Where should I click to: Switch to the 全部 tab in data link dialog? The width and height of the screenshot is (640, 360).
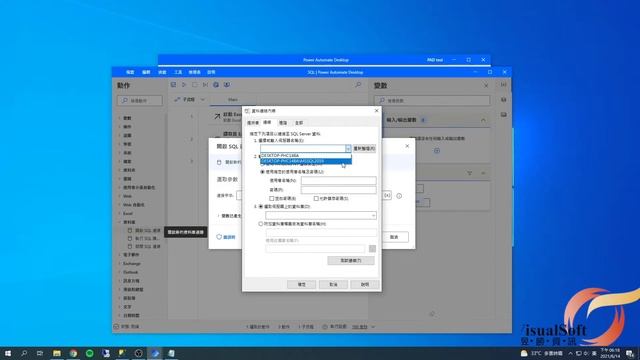299,122
